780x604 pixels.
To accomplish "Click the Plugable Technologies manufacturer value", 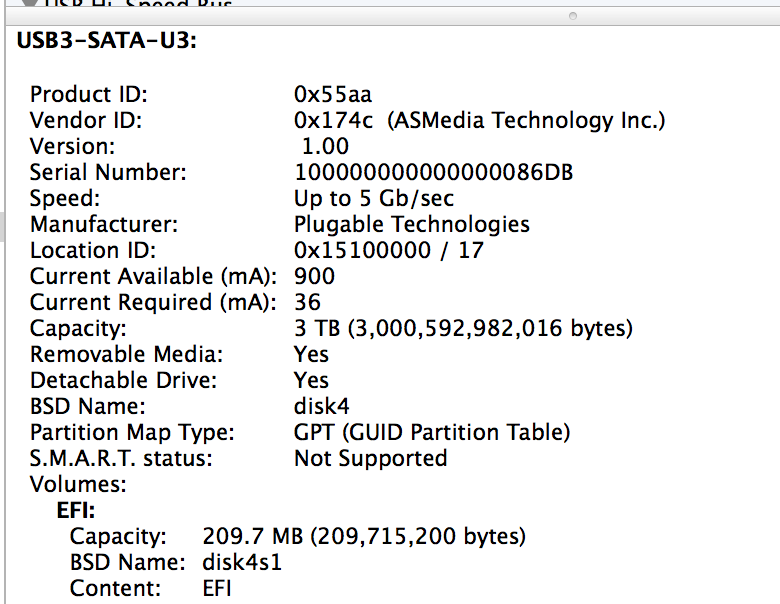I will click(x=411, y=225).
